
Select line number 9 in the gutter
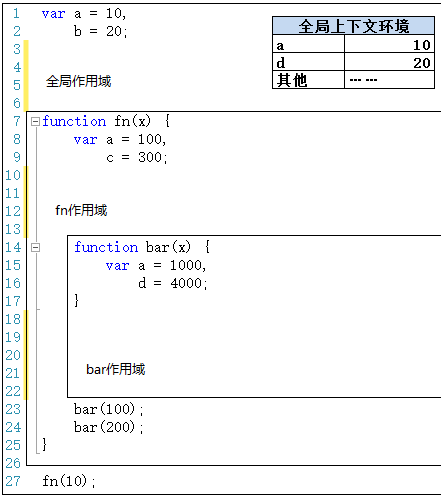(17, 157)
